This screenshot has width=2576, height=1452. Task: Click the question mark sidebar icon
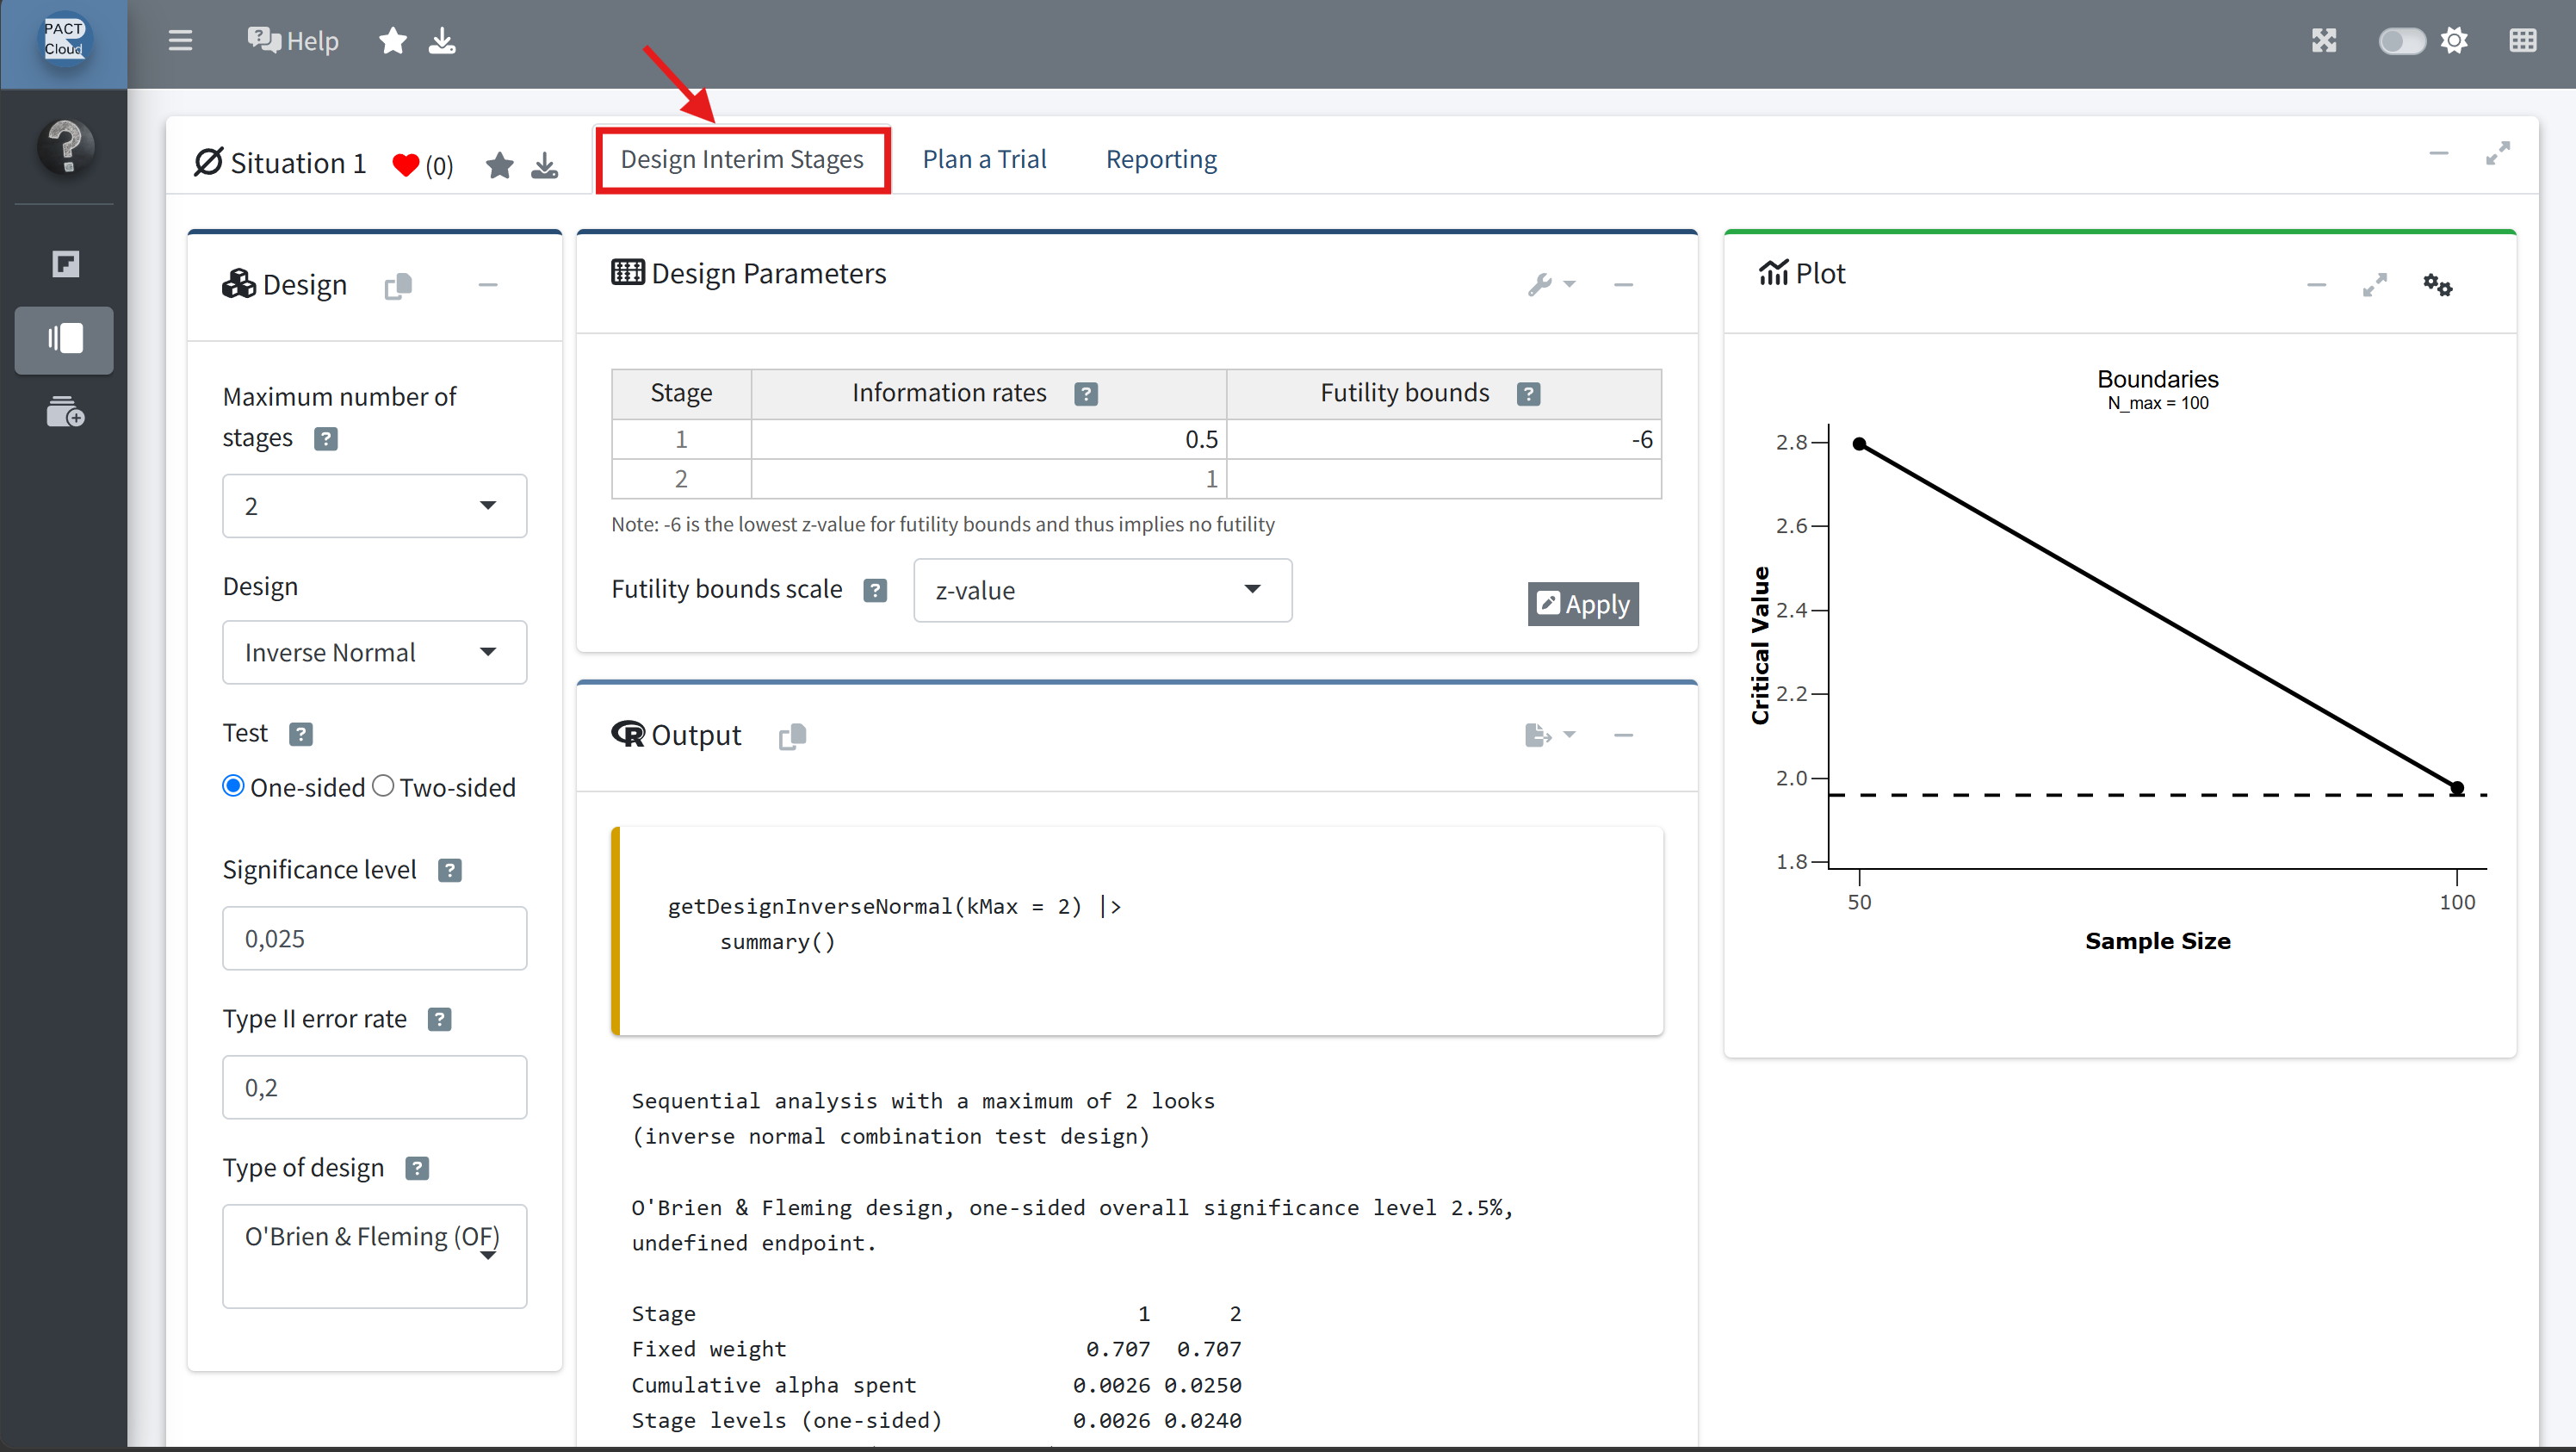[x=65, y=146]
